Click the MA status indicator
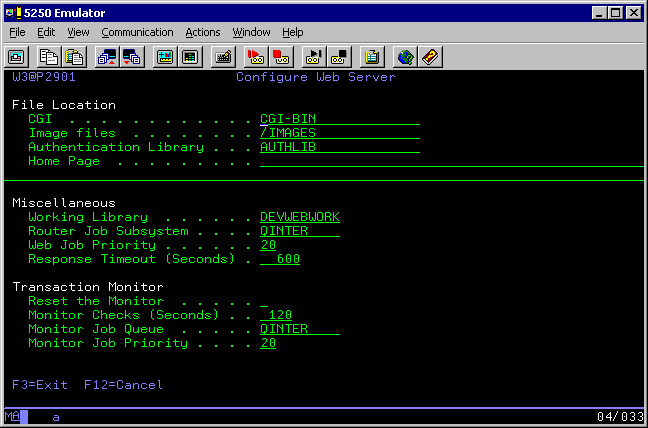This screenshot has width=648, height=428. (x=12, y=416)
